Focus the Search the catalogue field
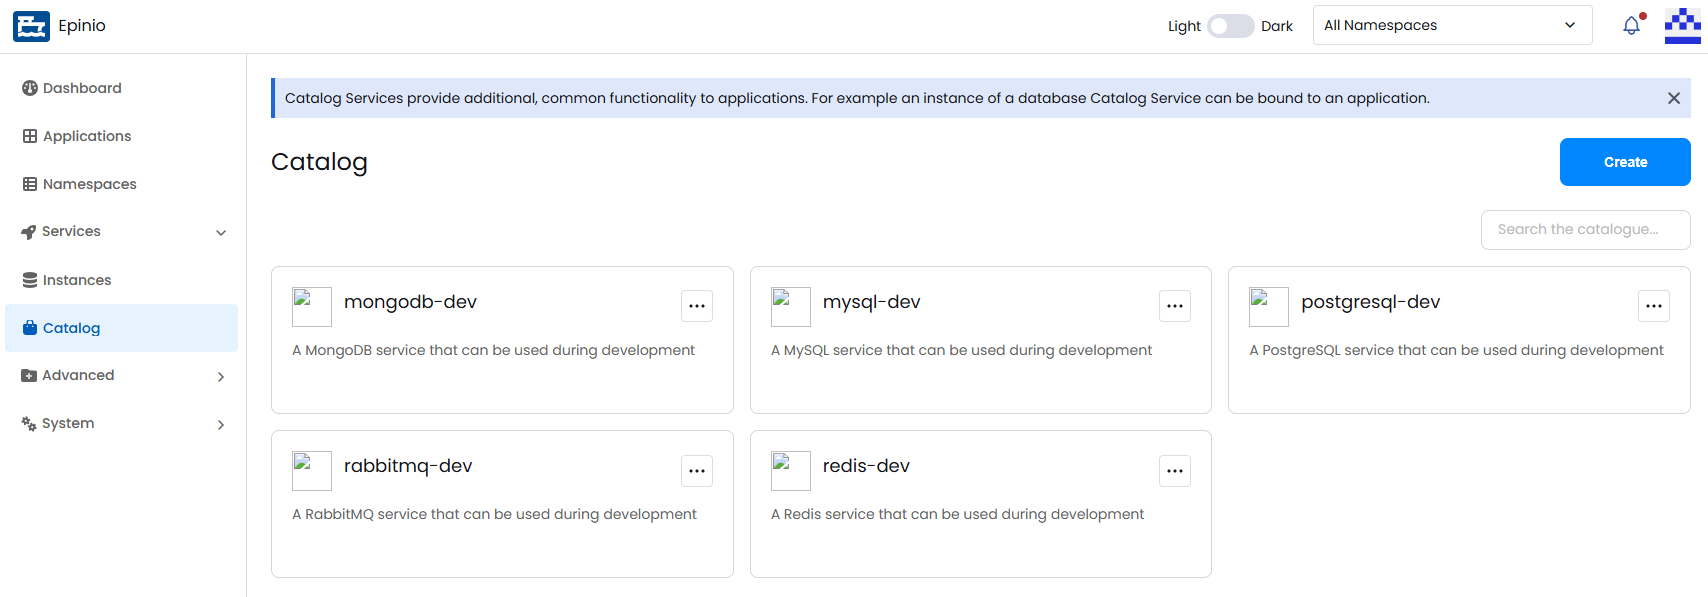Viewport: 1708px width, 597px height. [x=1585, y=230]
